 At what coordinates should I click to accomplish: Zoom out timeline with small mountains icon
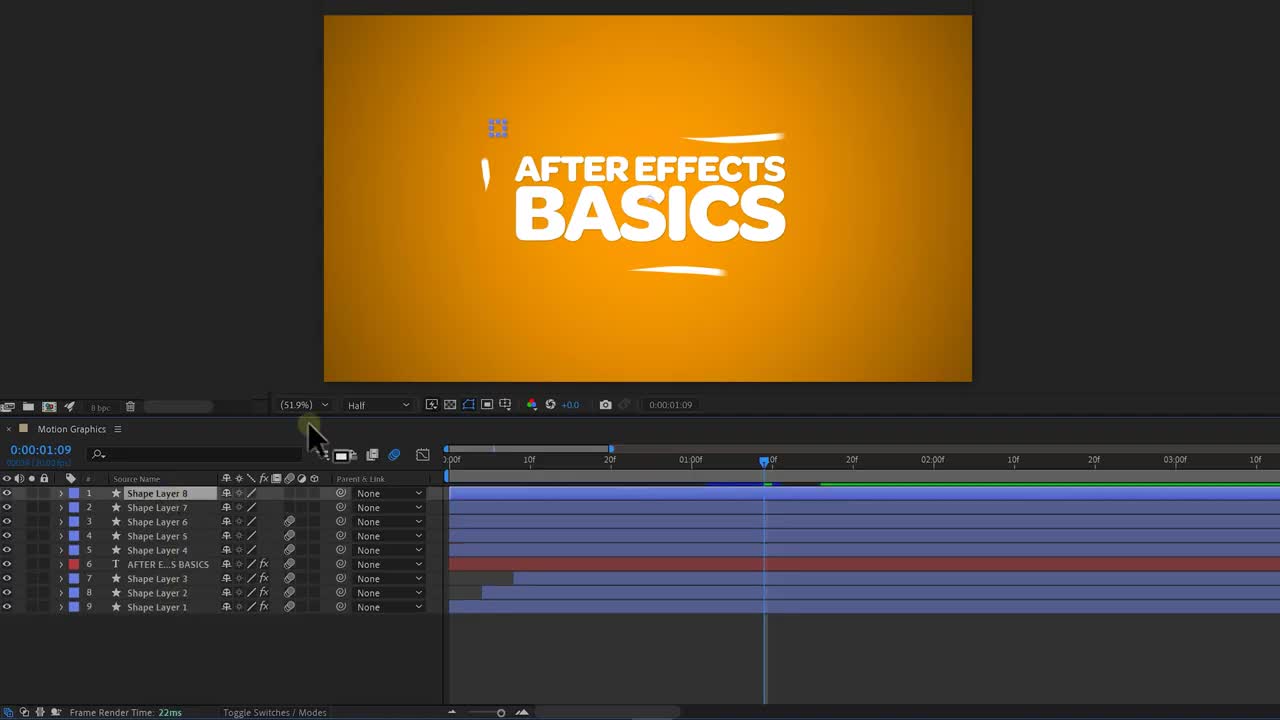coord(452,713)
